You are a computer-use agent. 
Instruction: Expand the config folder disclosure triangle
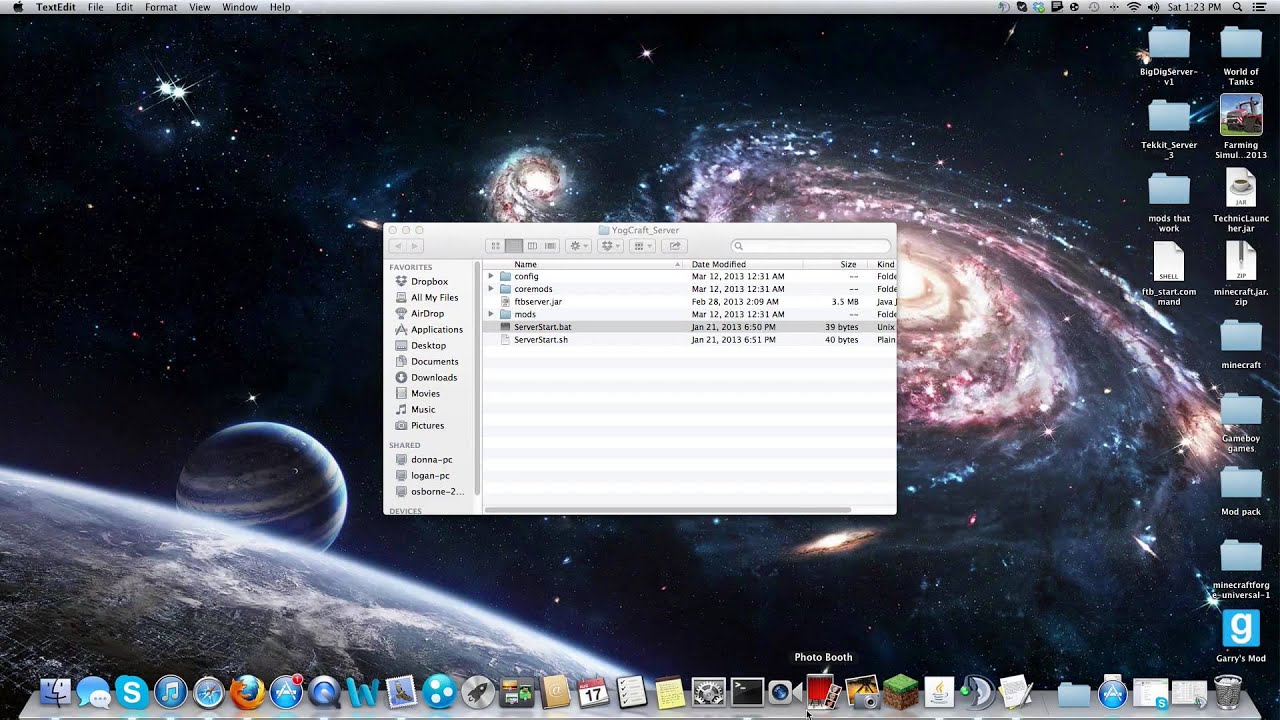(491, 276)
